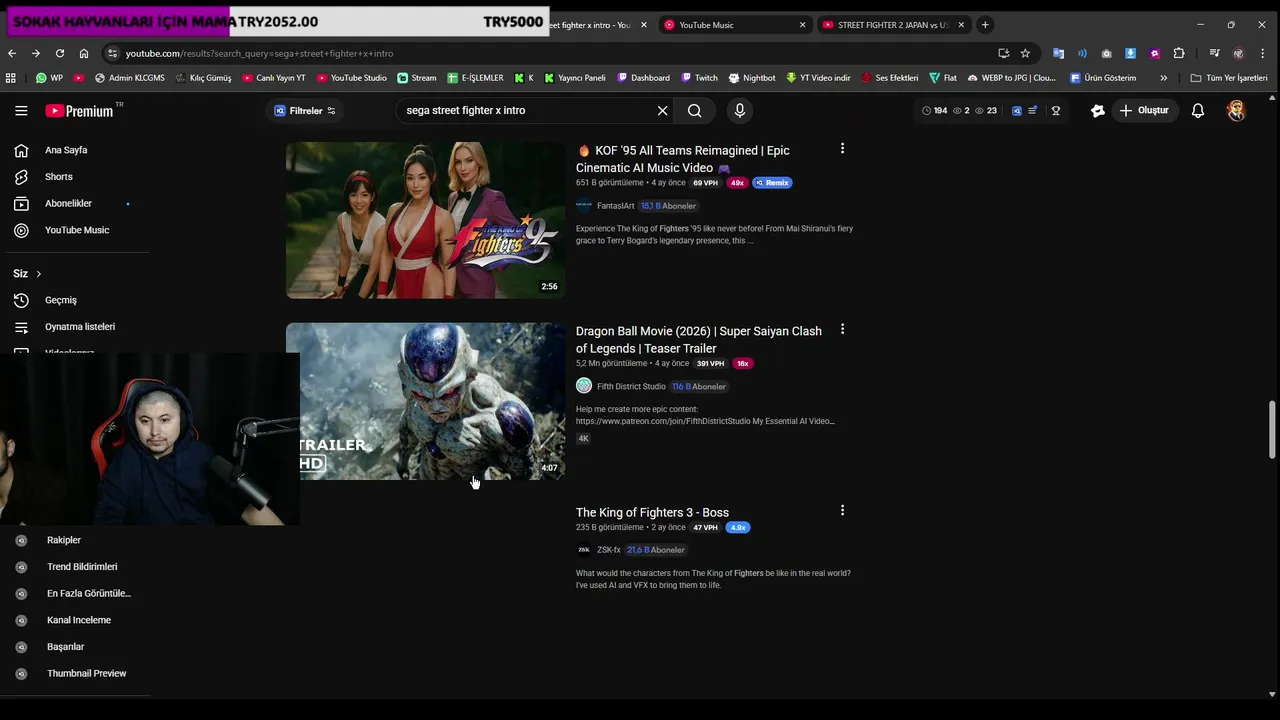Open Shorts in the sidebar
Image resolution: width=1280 pixels, height=720 pixels.
(x=58, y=177)
